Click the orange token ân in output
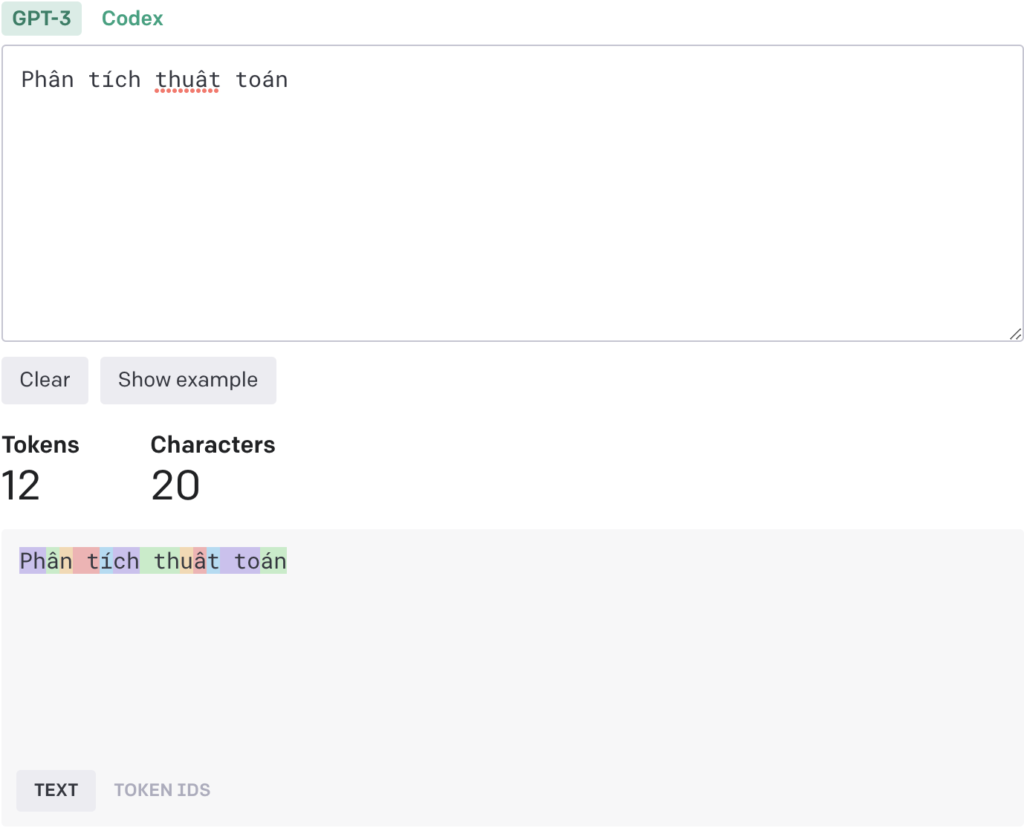Viewport: 1024px width, 828px height. coord(66,560)
